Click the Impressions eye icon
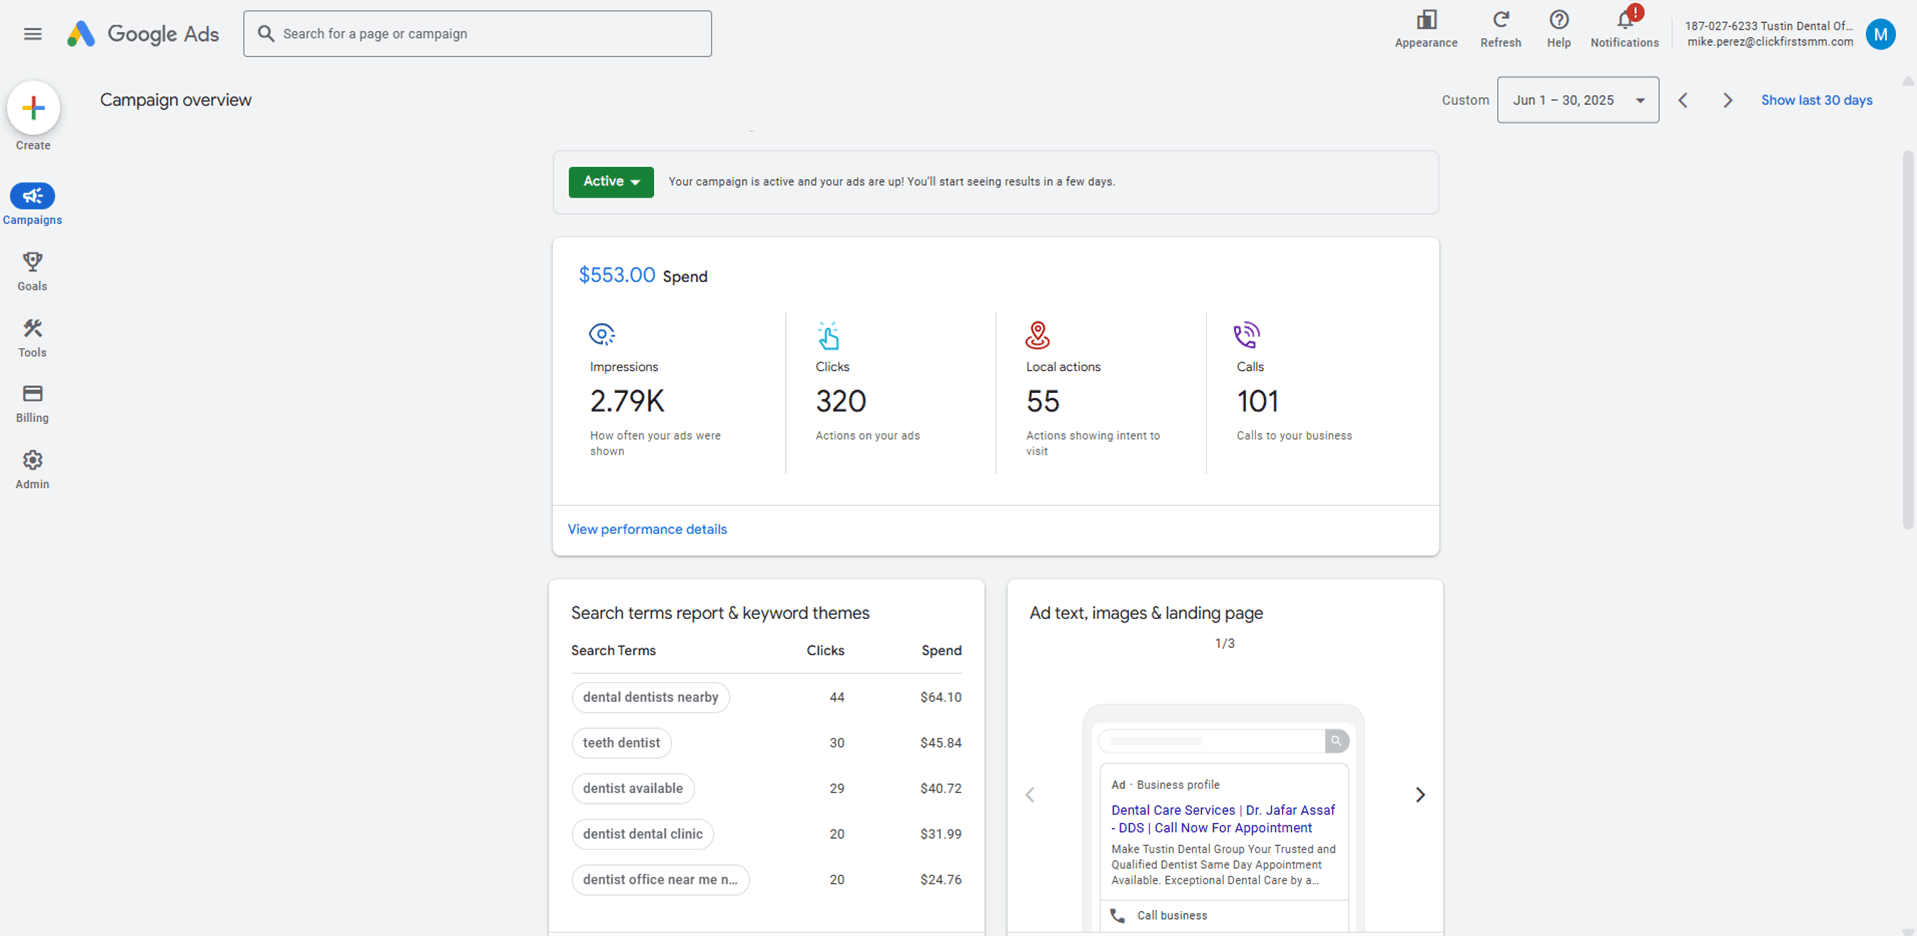Screen dimensions: 1917x936 tap(602, 334)
